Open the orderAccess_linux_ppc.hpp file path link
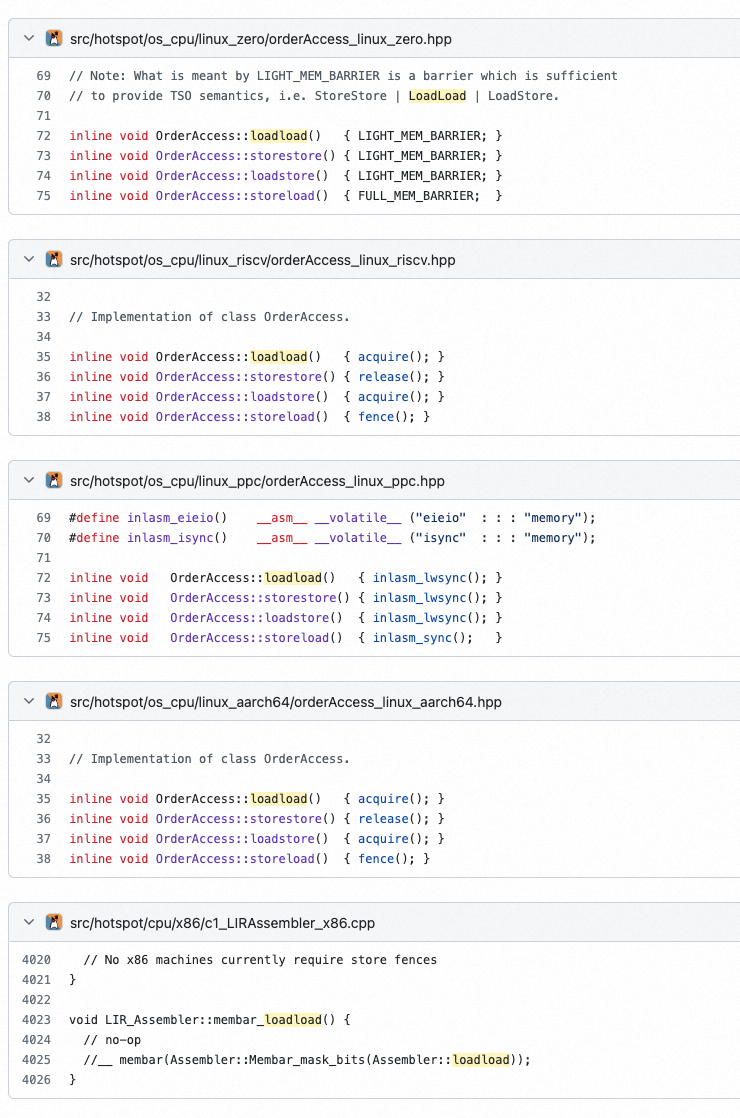This screenshot has height=1118, width=740. point(257,481)
